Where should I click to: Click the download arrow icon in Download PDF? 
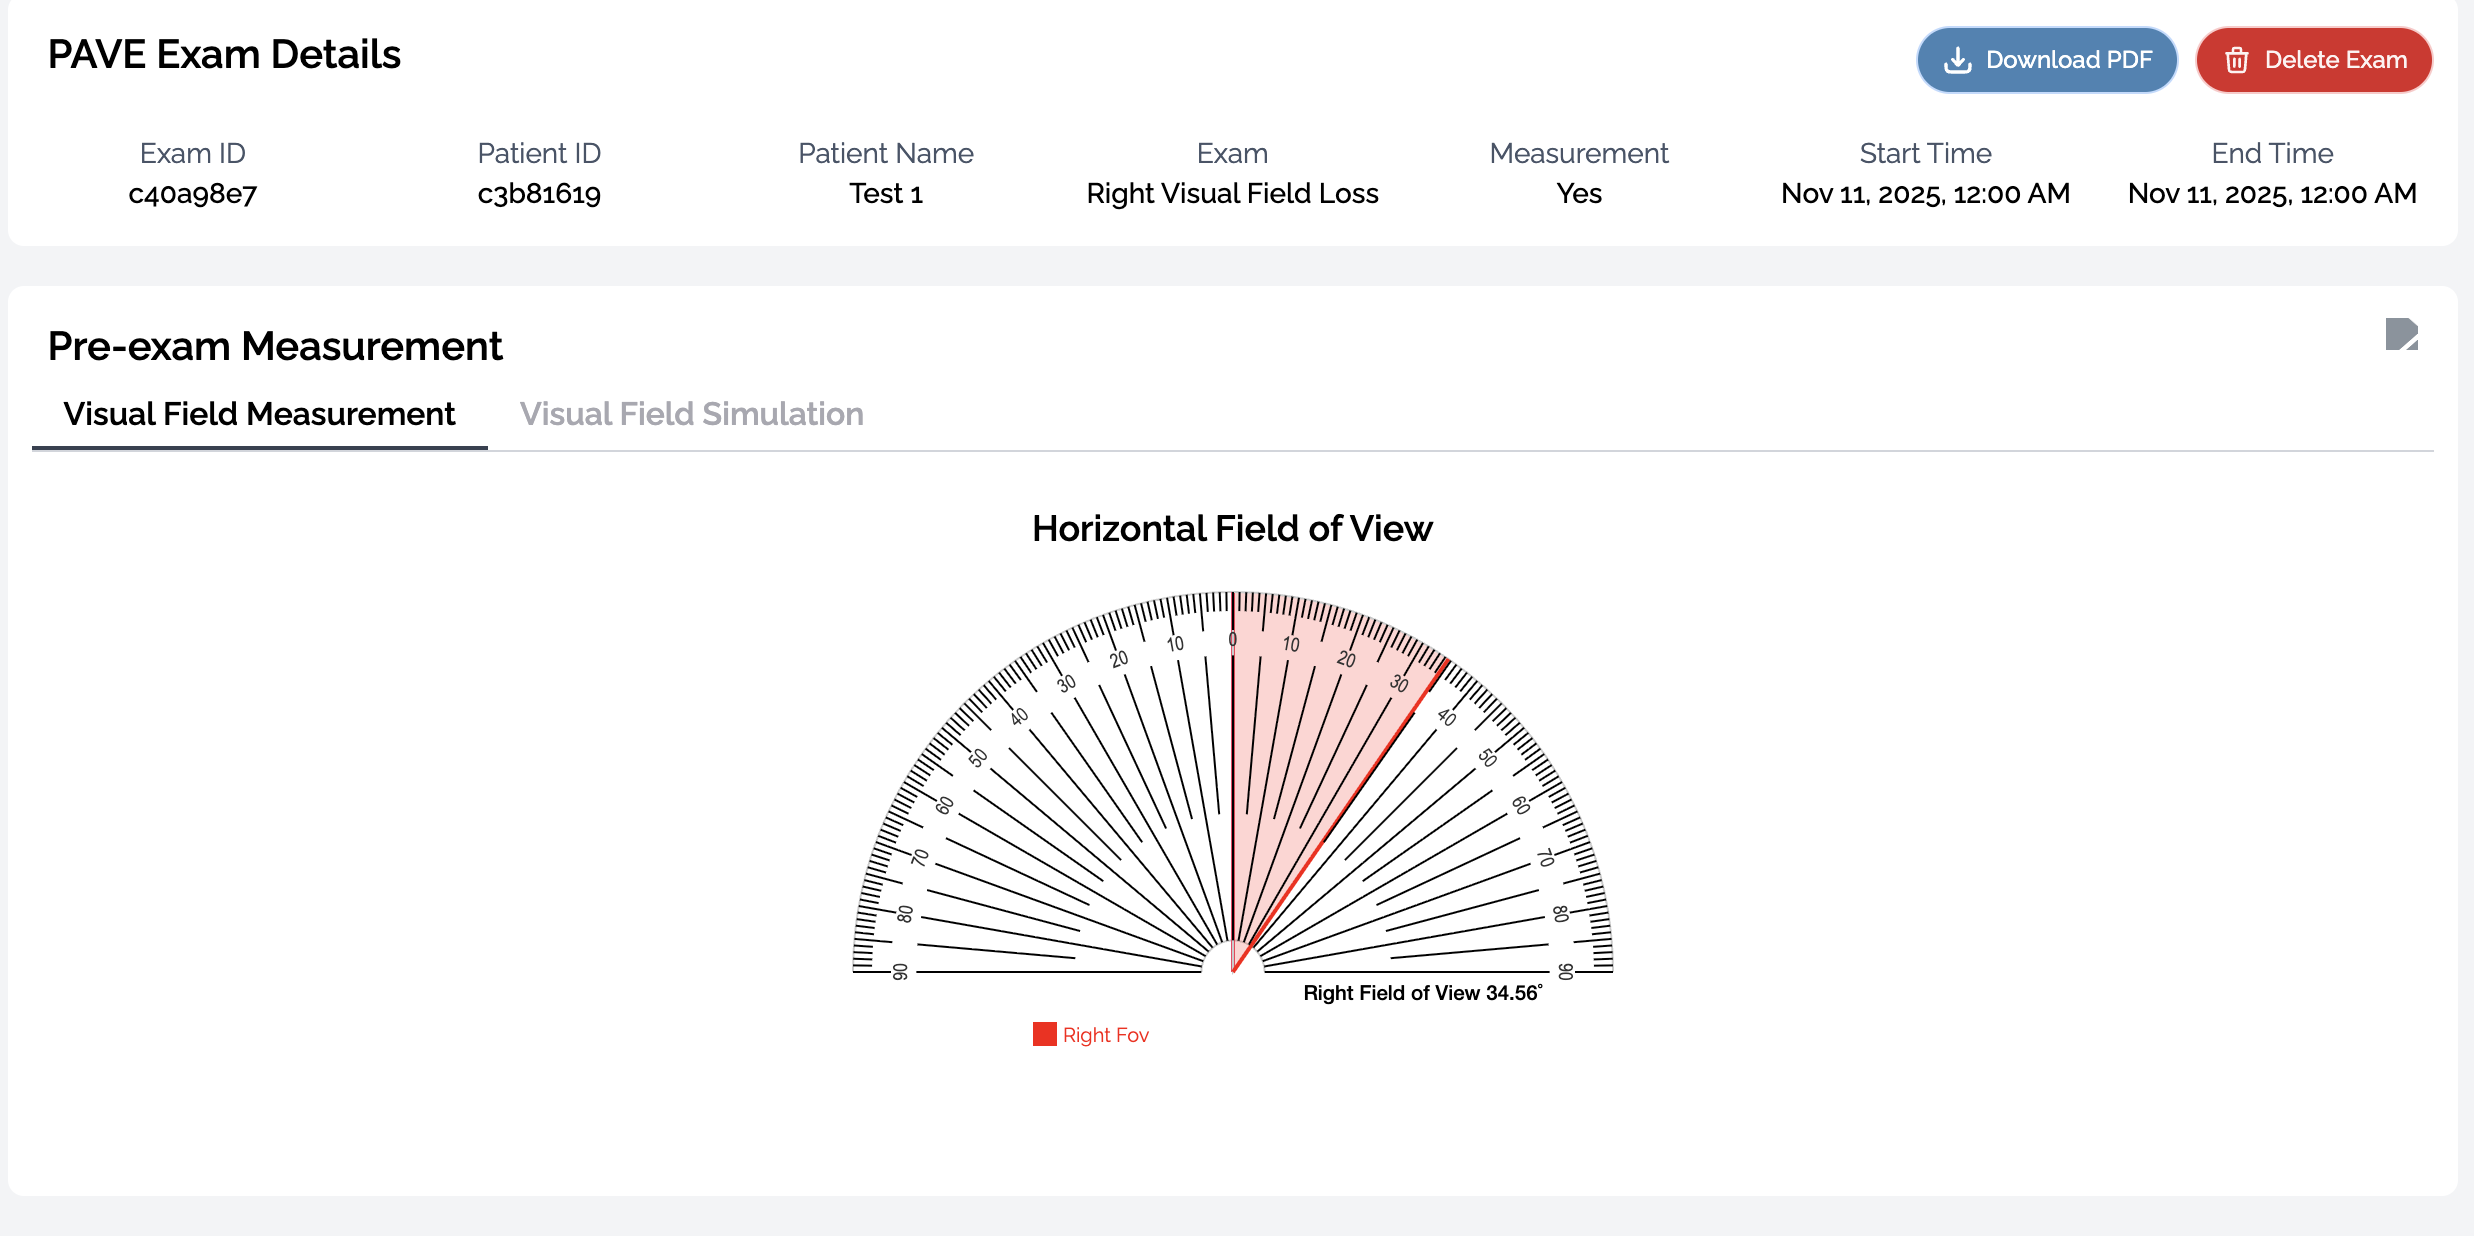[1957, 60]
